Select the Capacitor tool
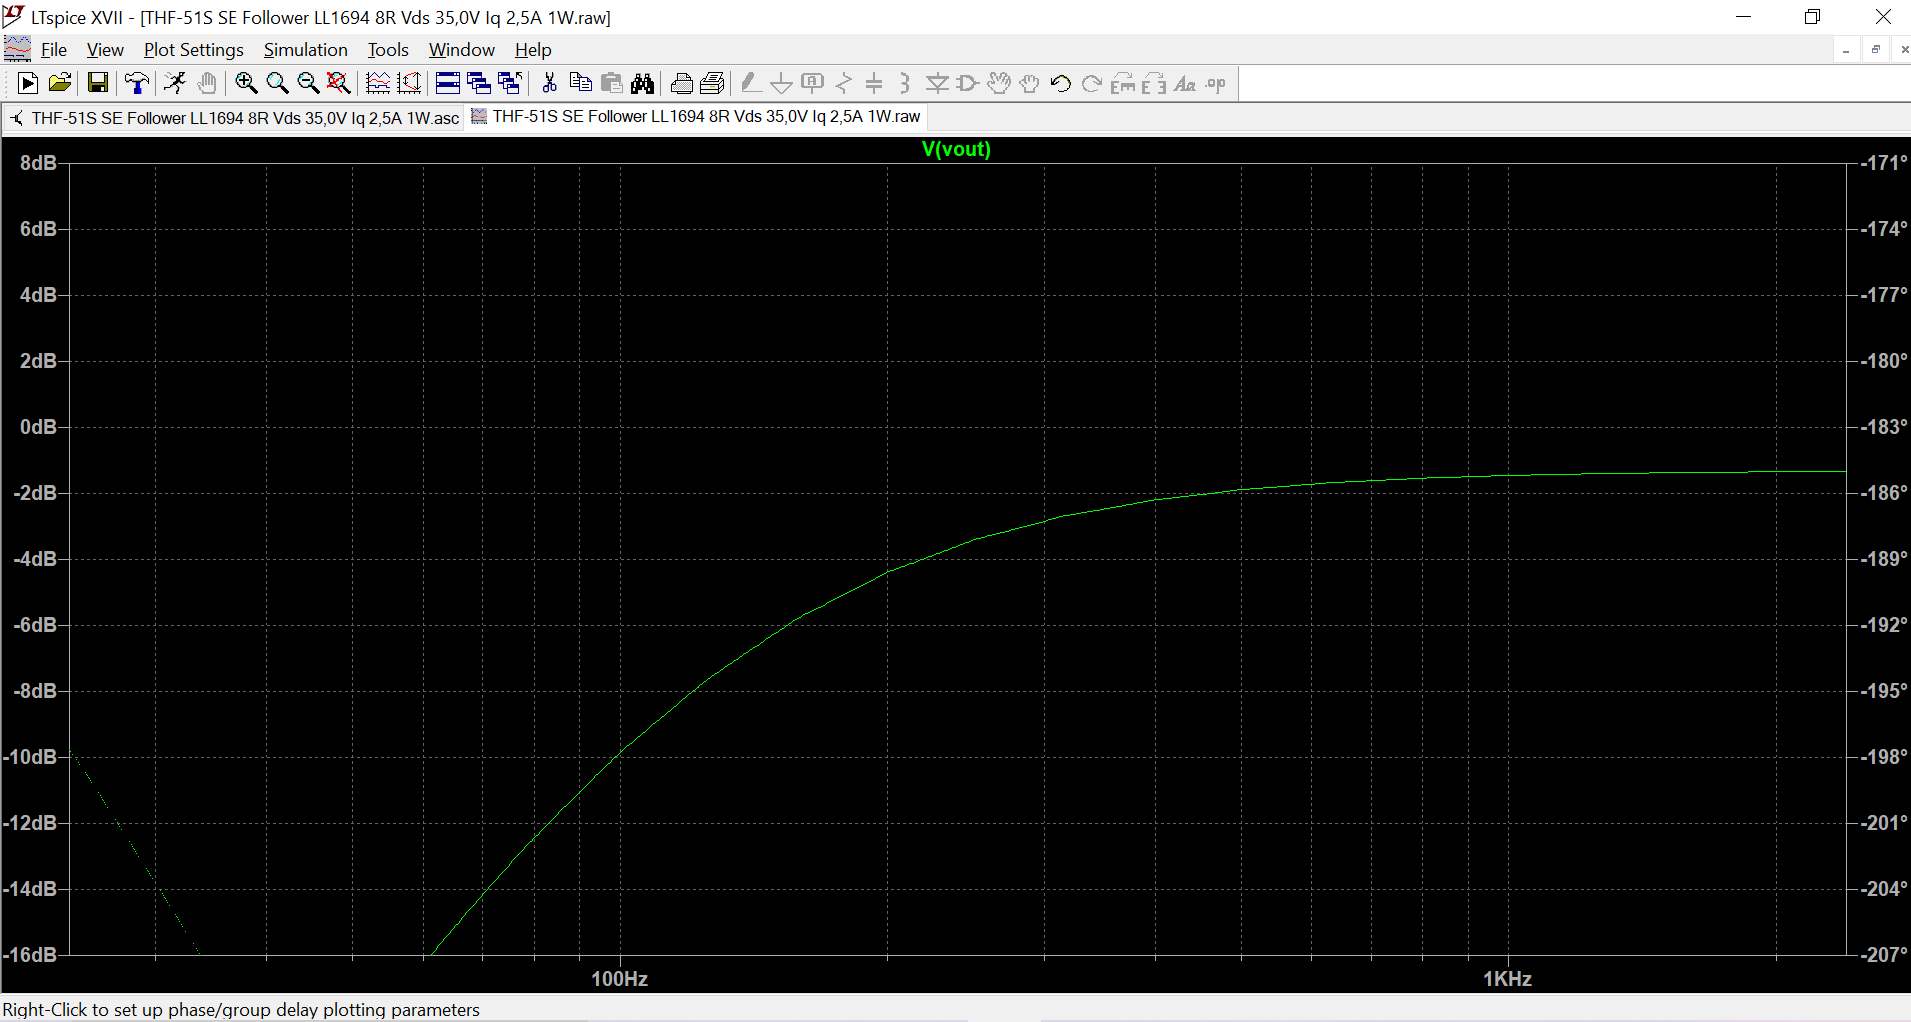Image resolution: width=1911 pixels, height=1022 pixels. pos(874,84)
